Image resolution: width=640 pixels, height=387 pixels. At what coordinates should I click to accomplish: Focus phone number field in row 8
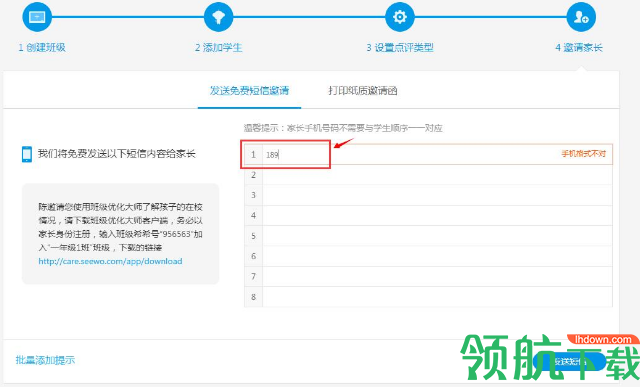click(437, 297)
